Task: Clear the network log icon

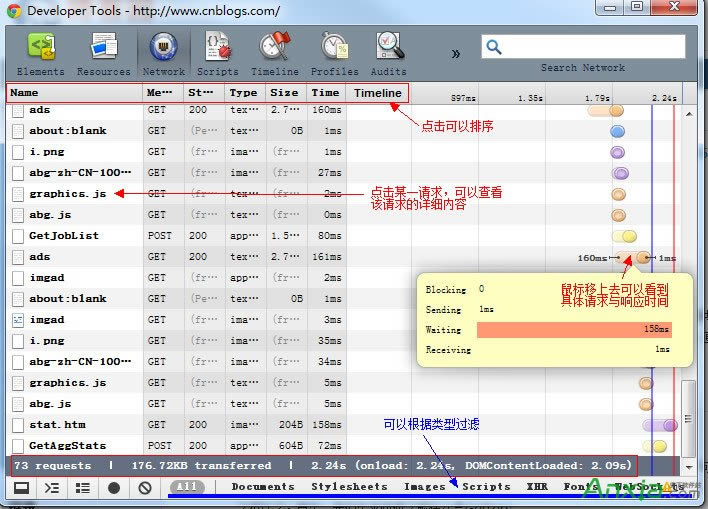Action: tap(145, 488)
